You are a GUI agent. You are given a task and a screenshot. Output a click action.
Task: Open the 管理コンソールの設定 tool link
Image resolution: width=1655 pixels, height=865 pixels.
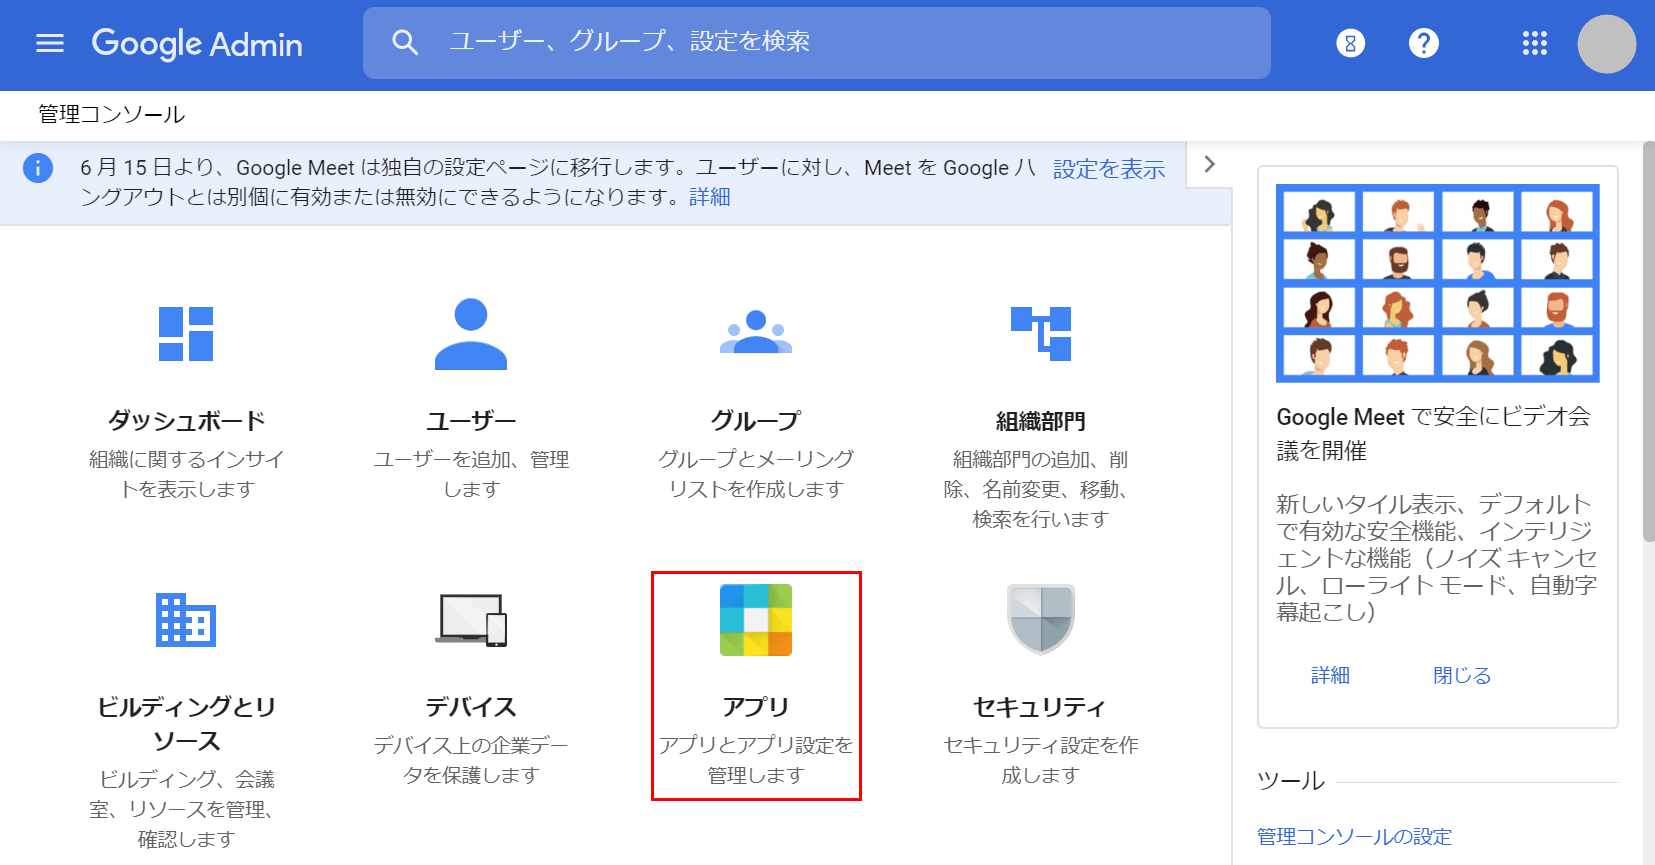pos(1354,836)
